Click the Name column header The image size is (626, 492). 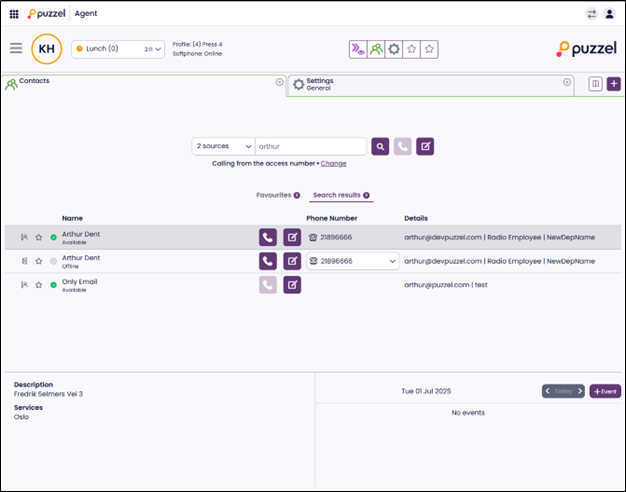(x=72, y=218)
